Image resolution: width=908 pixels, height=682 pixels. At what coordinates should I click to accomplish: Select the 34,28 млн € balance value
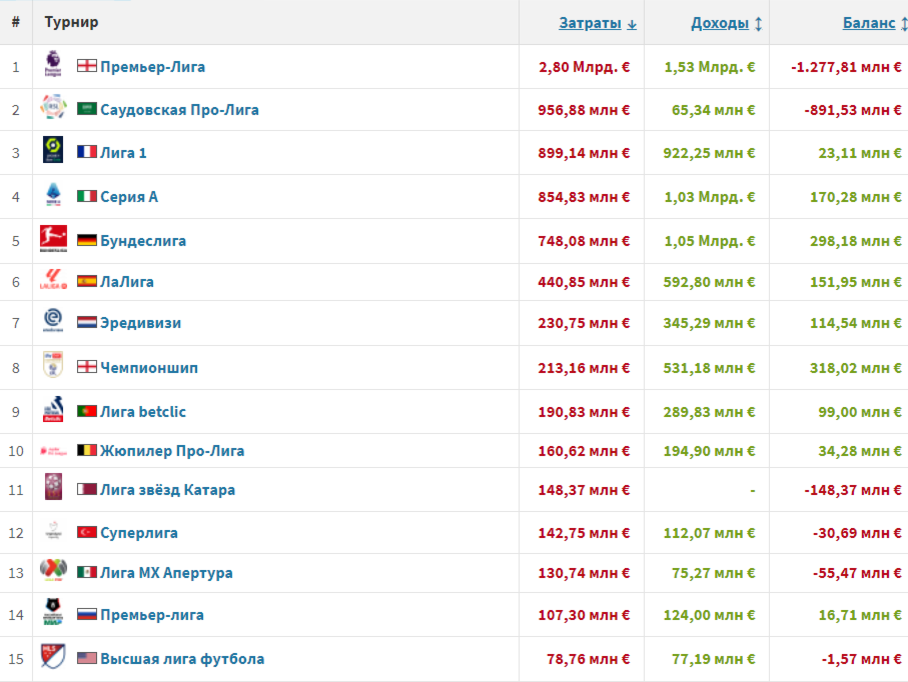pos(860,451)
